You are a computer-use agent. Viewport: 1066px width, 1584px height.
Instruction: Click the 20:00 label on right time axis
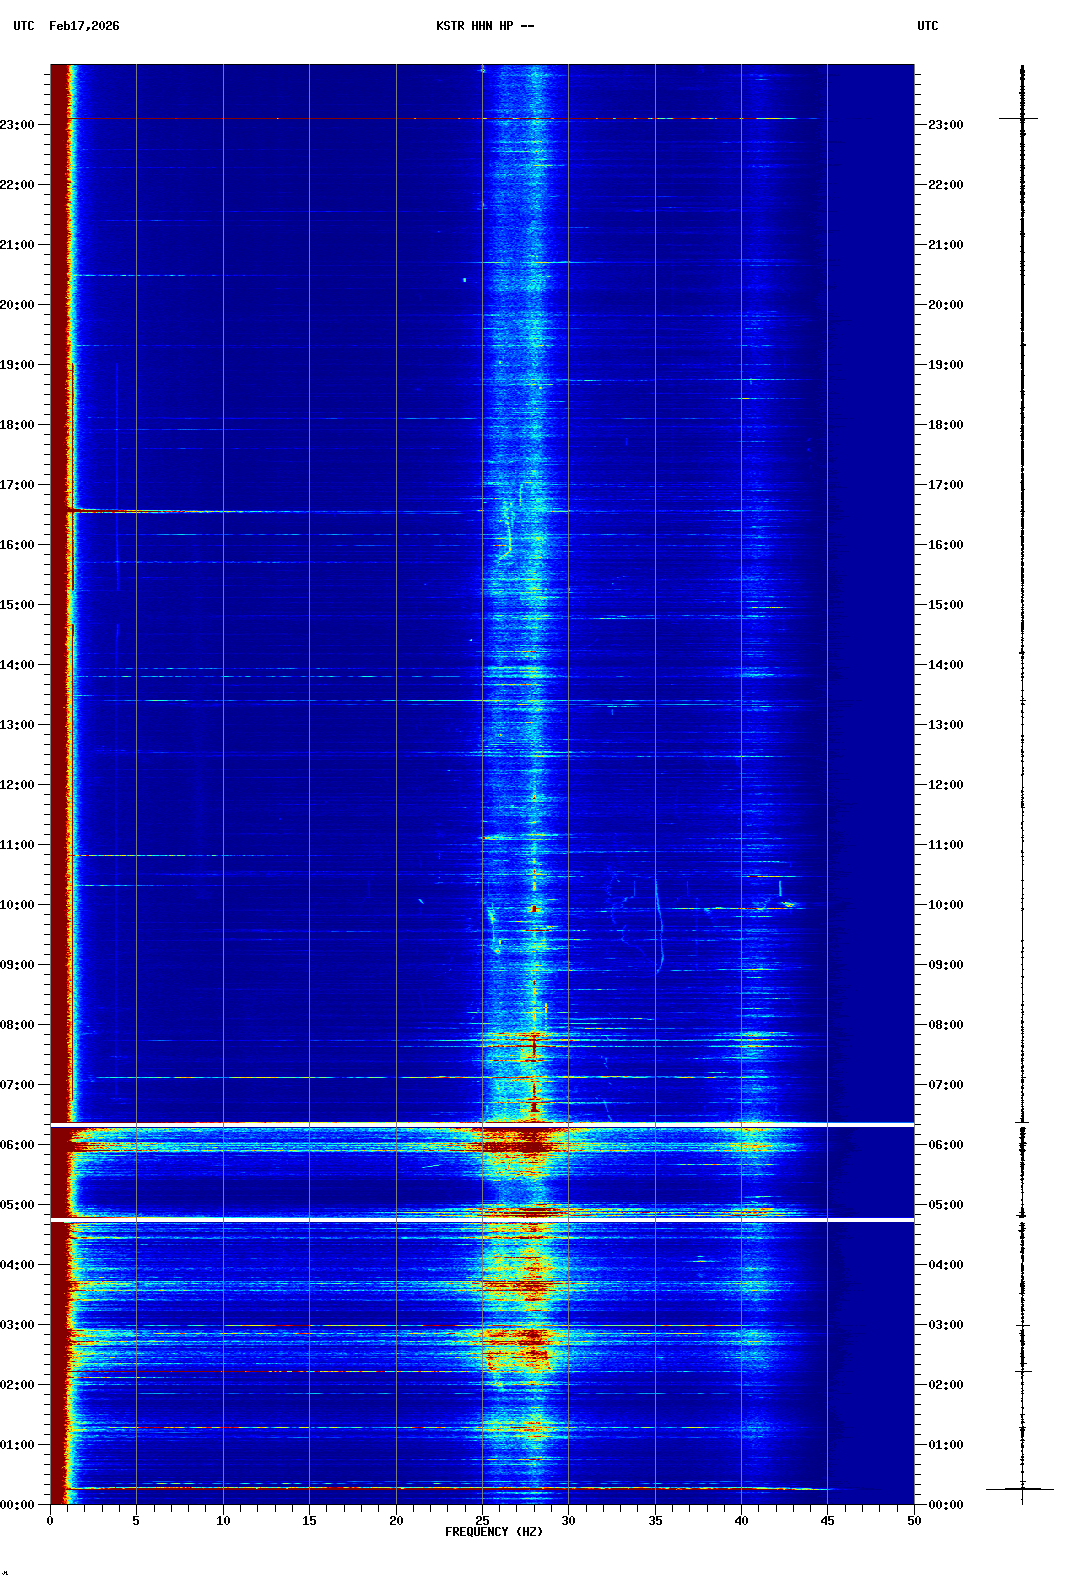(946, 305)
